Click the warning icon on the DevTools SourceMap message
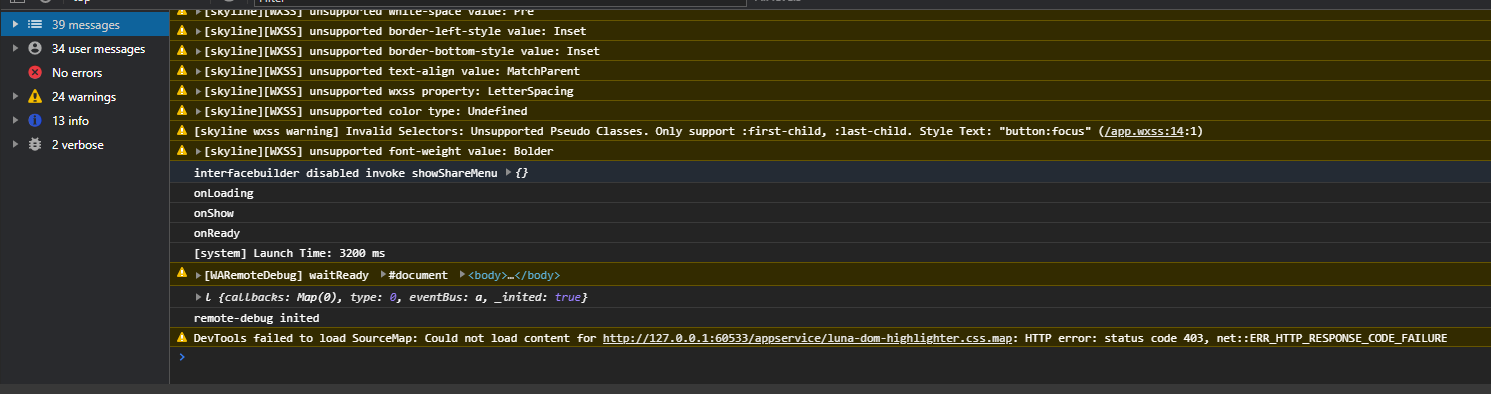This screenshot has height=394, width=1491. pos(182,338)
